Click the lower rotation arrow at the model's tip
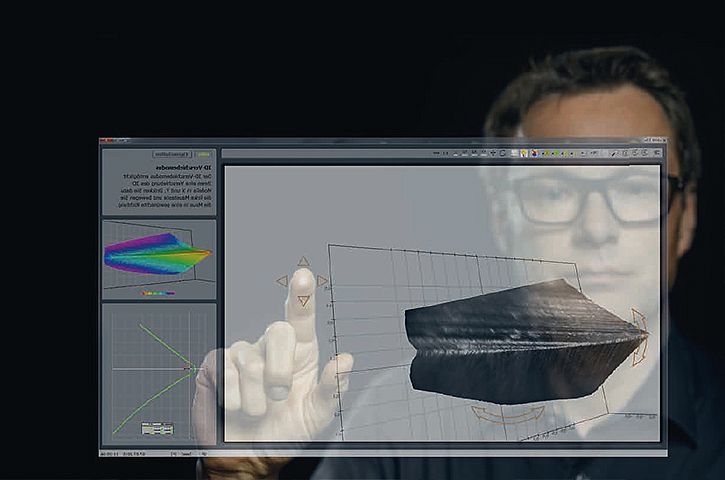The width and height of the screenshot is (725, 480). tap(640, 351)
